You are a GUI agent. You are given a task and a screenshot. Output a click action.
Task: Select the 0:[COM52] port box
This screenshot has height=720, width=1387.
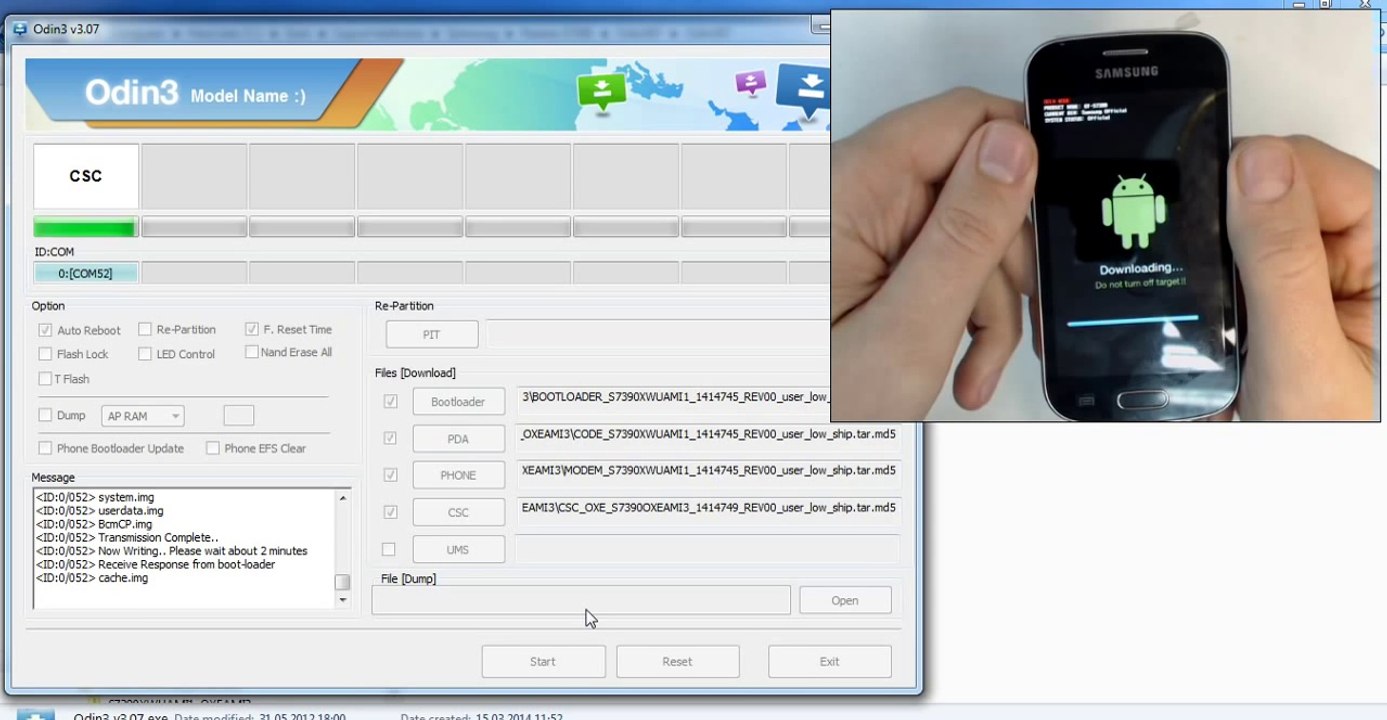(86, 273)
